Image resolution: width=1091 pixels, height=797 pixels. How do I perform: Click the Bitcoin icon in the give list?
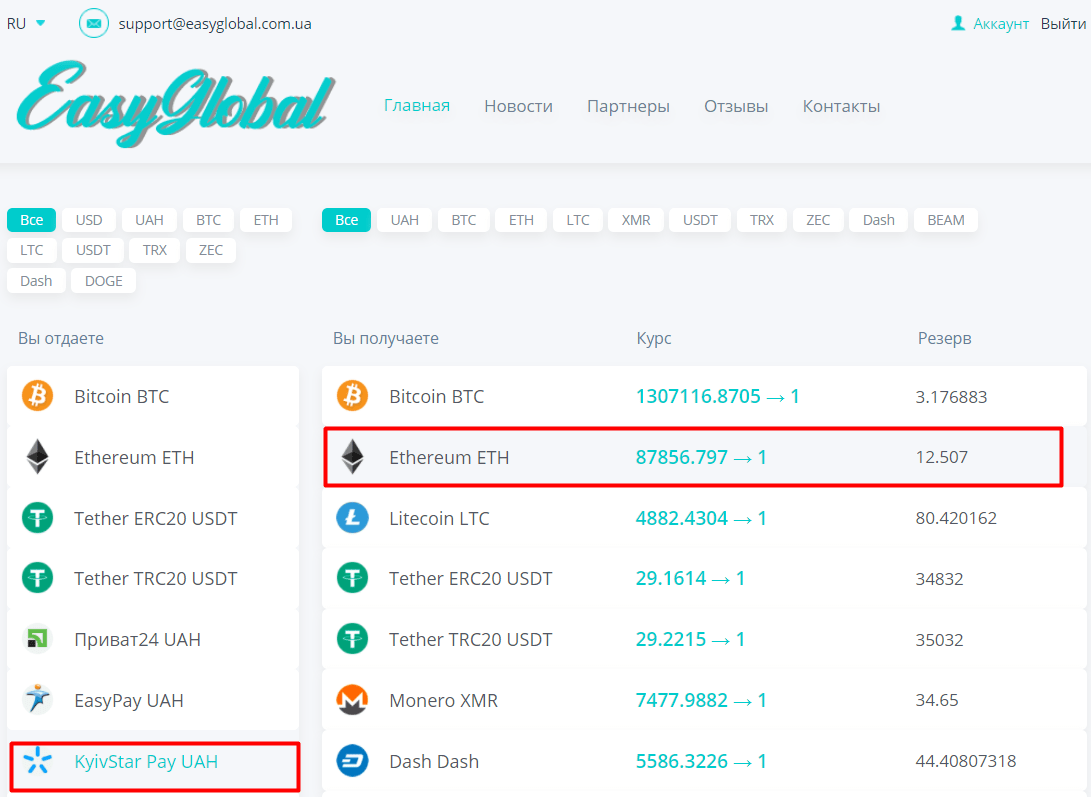tap(37, 396)
